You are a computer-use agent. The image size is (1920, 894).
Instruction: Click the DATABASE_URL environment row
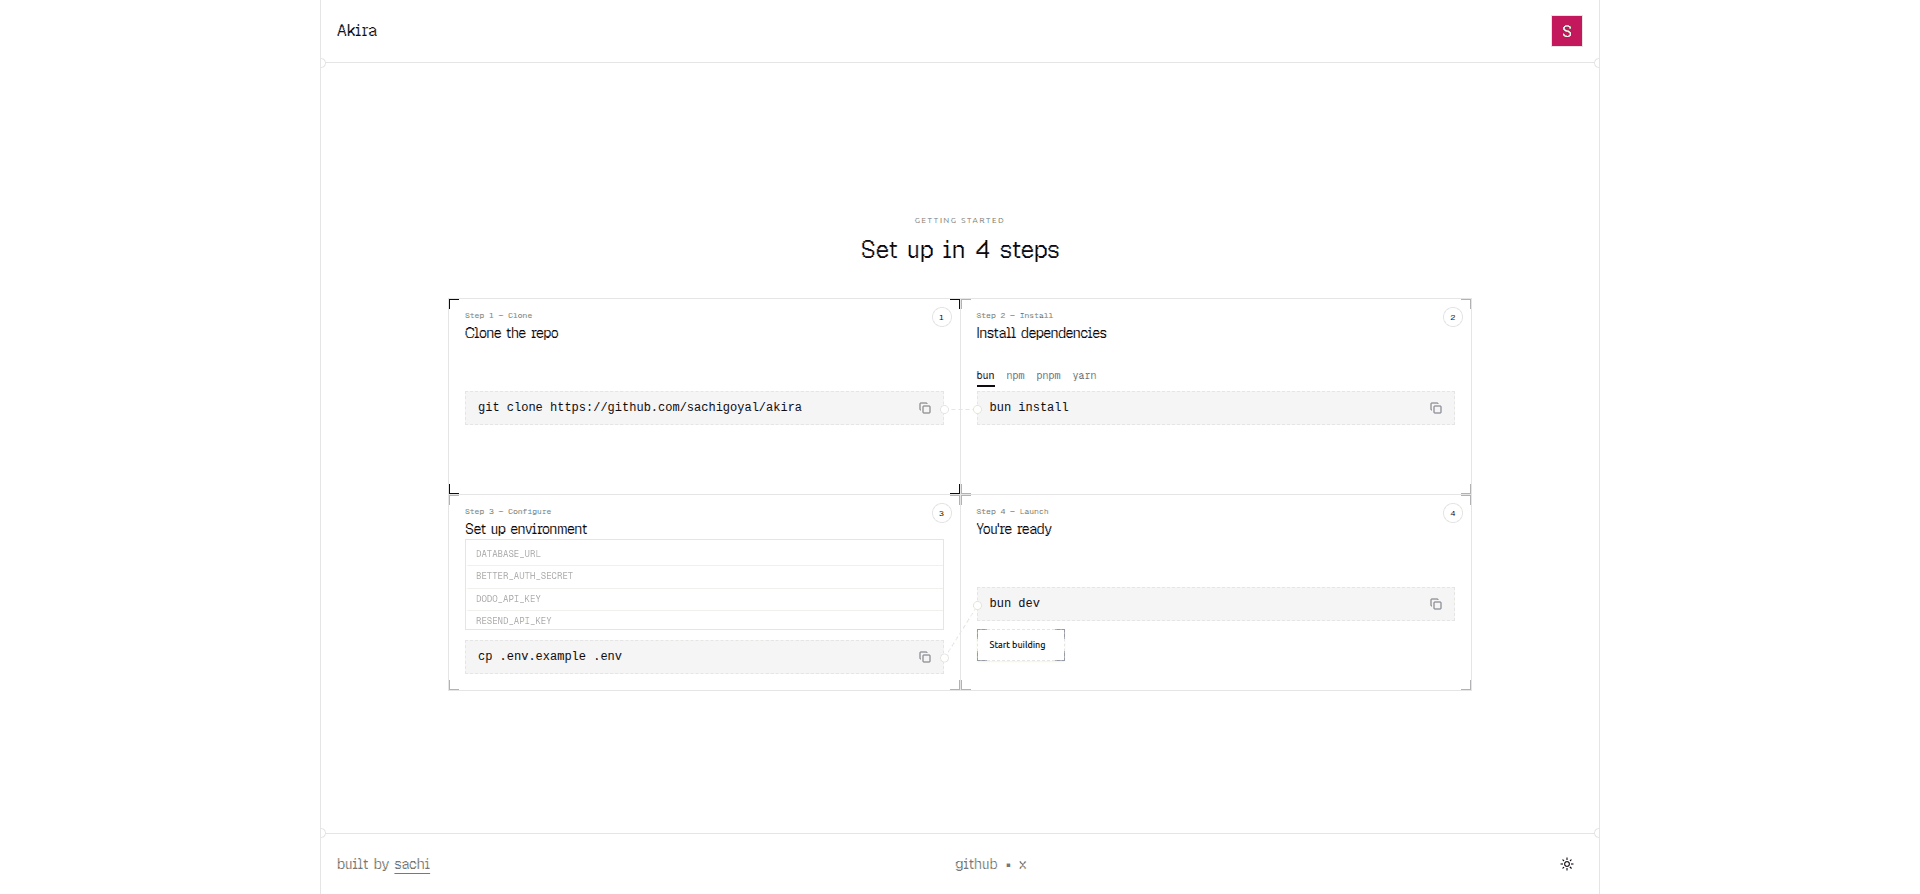pyautogui.click(x=704, y=553)
